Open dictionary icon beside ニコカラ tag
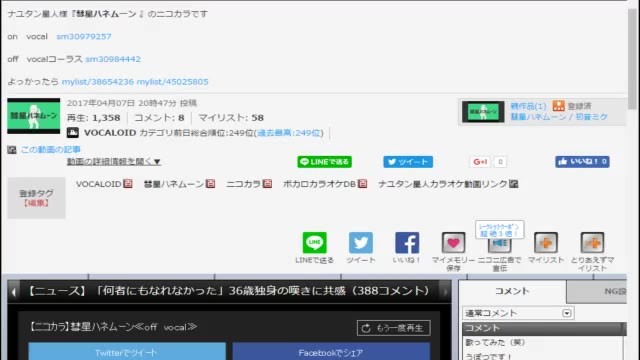This screenshot has width=640, height=360. click(x=267, y=184)
